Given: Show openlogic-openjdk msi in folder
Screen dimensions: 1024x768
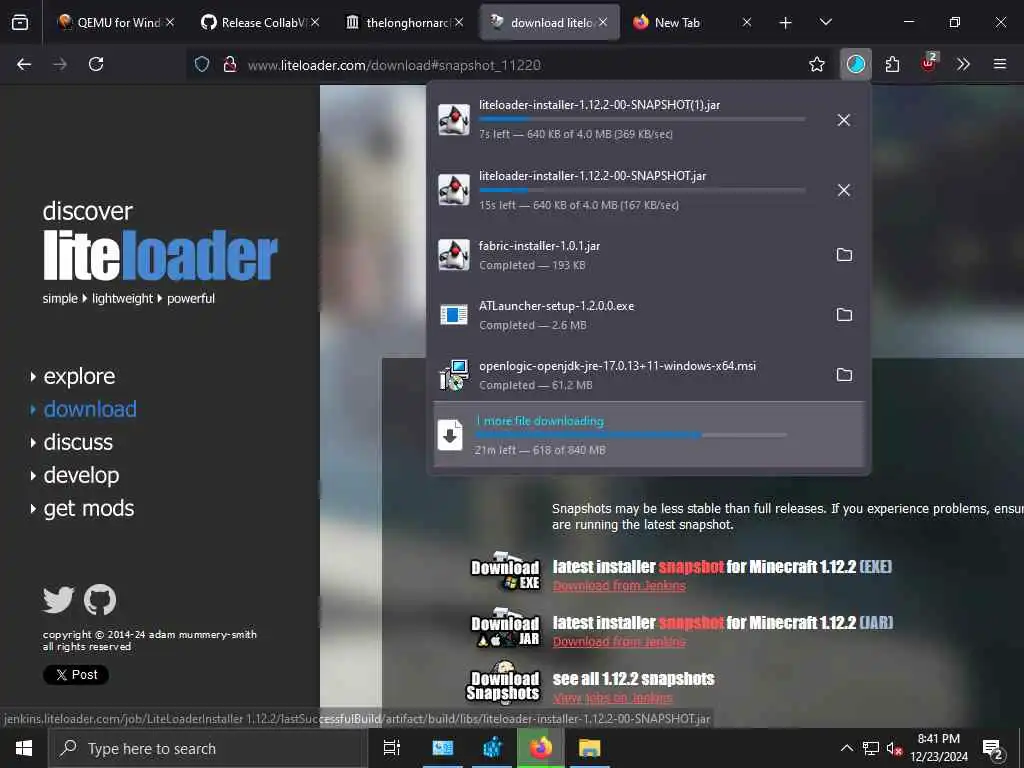Looking at the screenshot, I should (844, 375).
